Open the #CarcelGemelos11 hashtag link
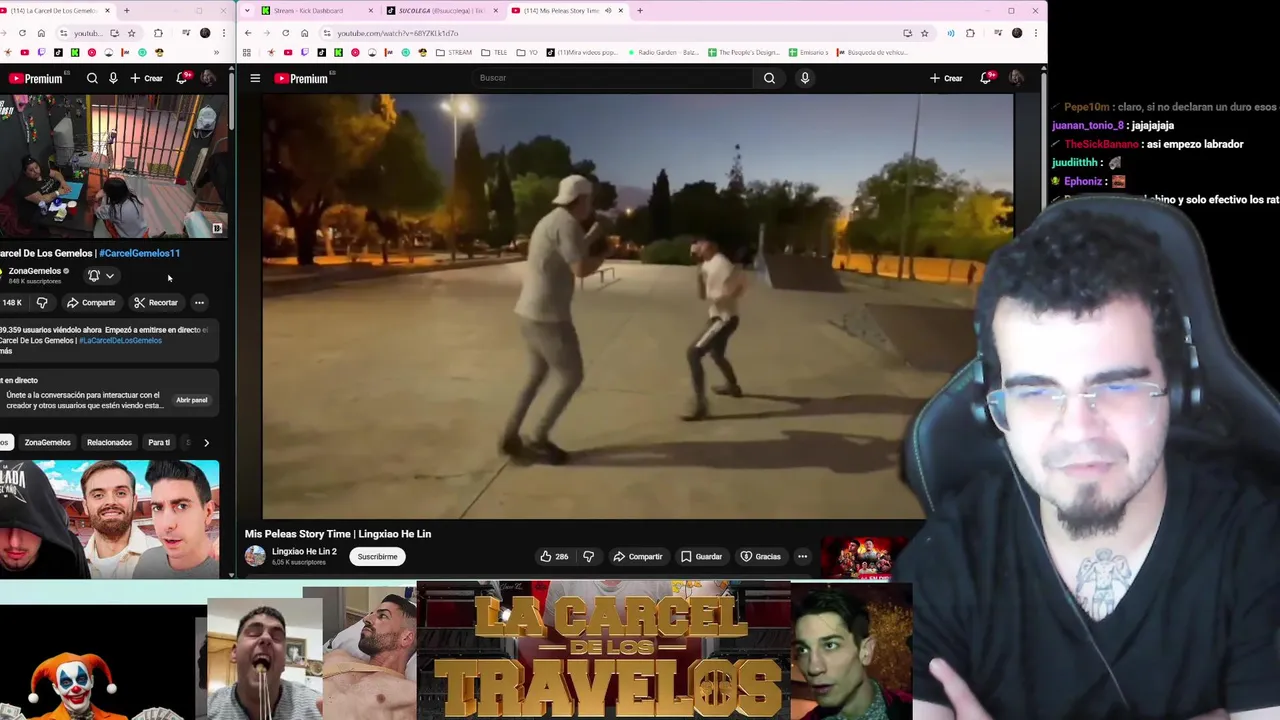Viewport: 1280px width, 720px height. (x=139, y=253)
